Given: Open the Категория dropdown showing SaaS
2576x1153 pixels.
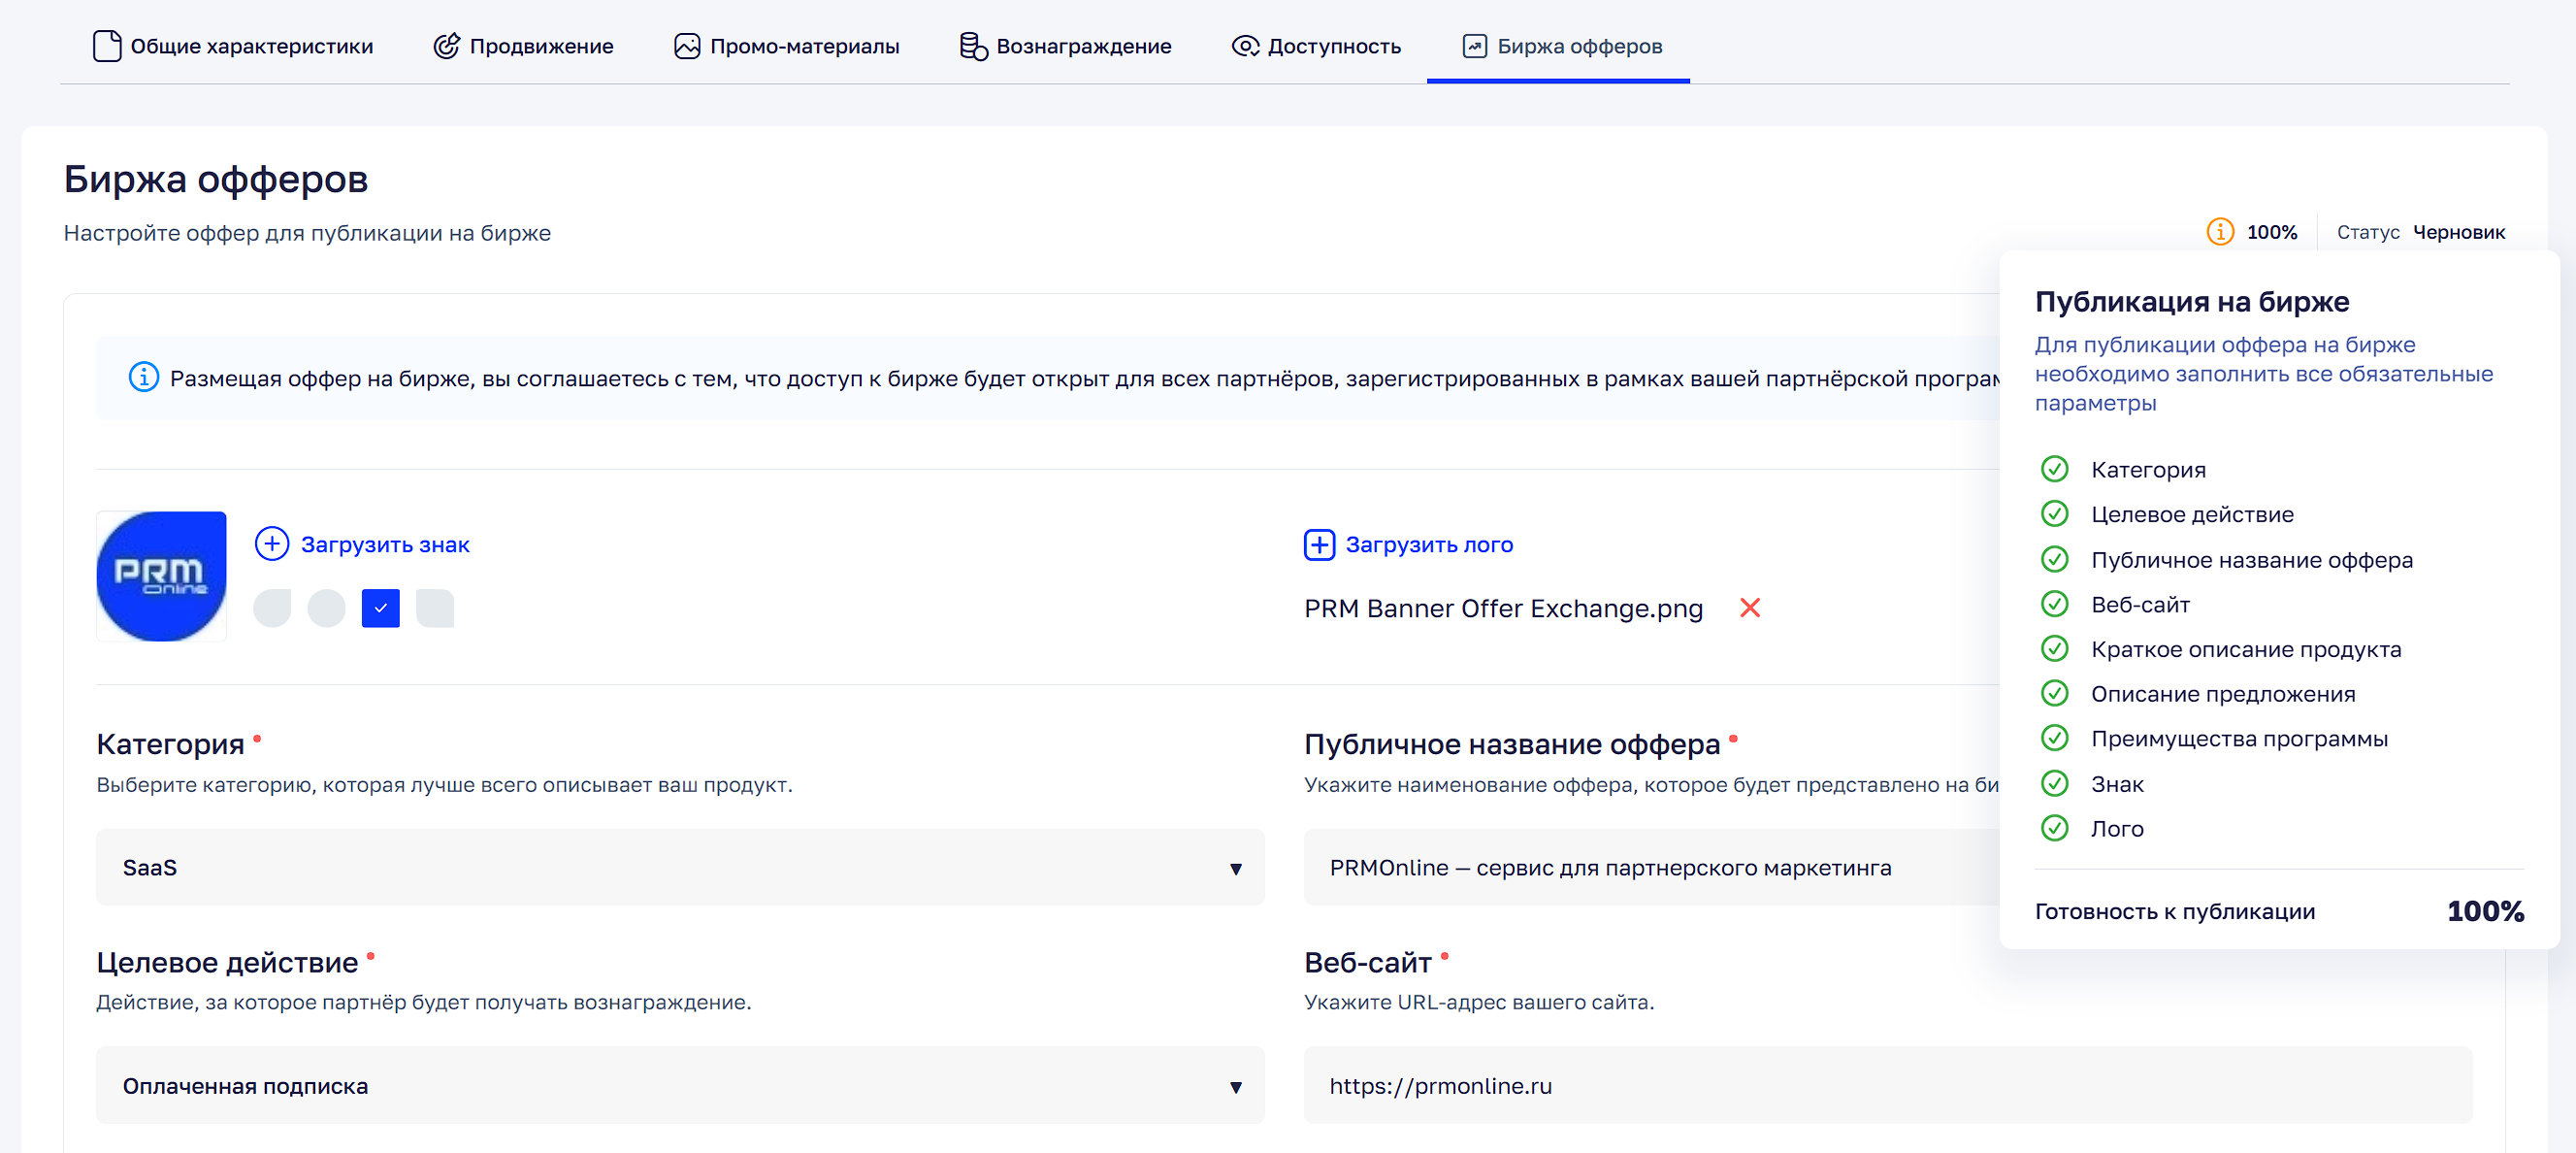Looking at the screenshot, I should pos(680,867).
